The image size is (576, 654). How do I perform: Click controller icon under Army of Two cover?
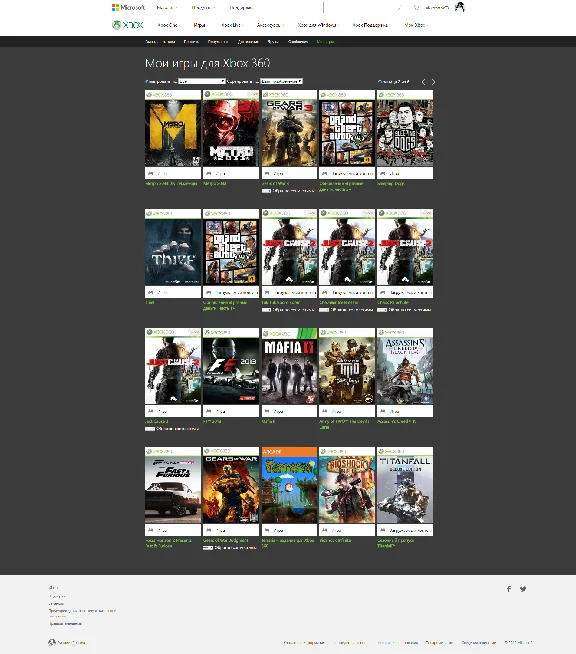pyautogui.click(x=324, y=411)
